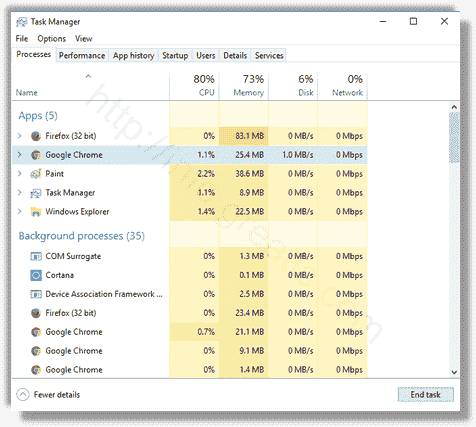
Task: Click the Cortana process icon
Action: [x=36, y=275]
